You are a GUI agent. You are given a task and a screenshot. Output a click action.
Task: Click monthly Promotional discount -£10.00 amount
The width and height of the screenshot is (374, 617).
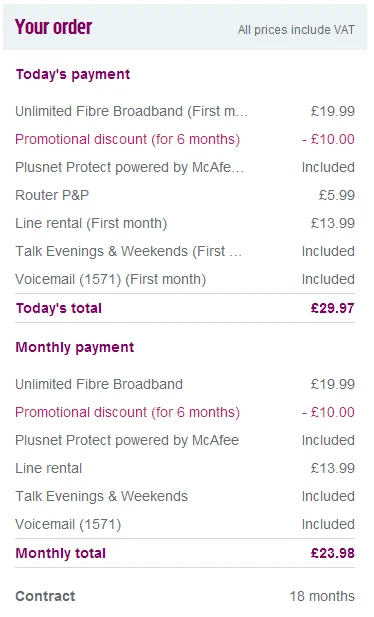click(328, 412)
